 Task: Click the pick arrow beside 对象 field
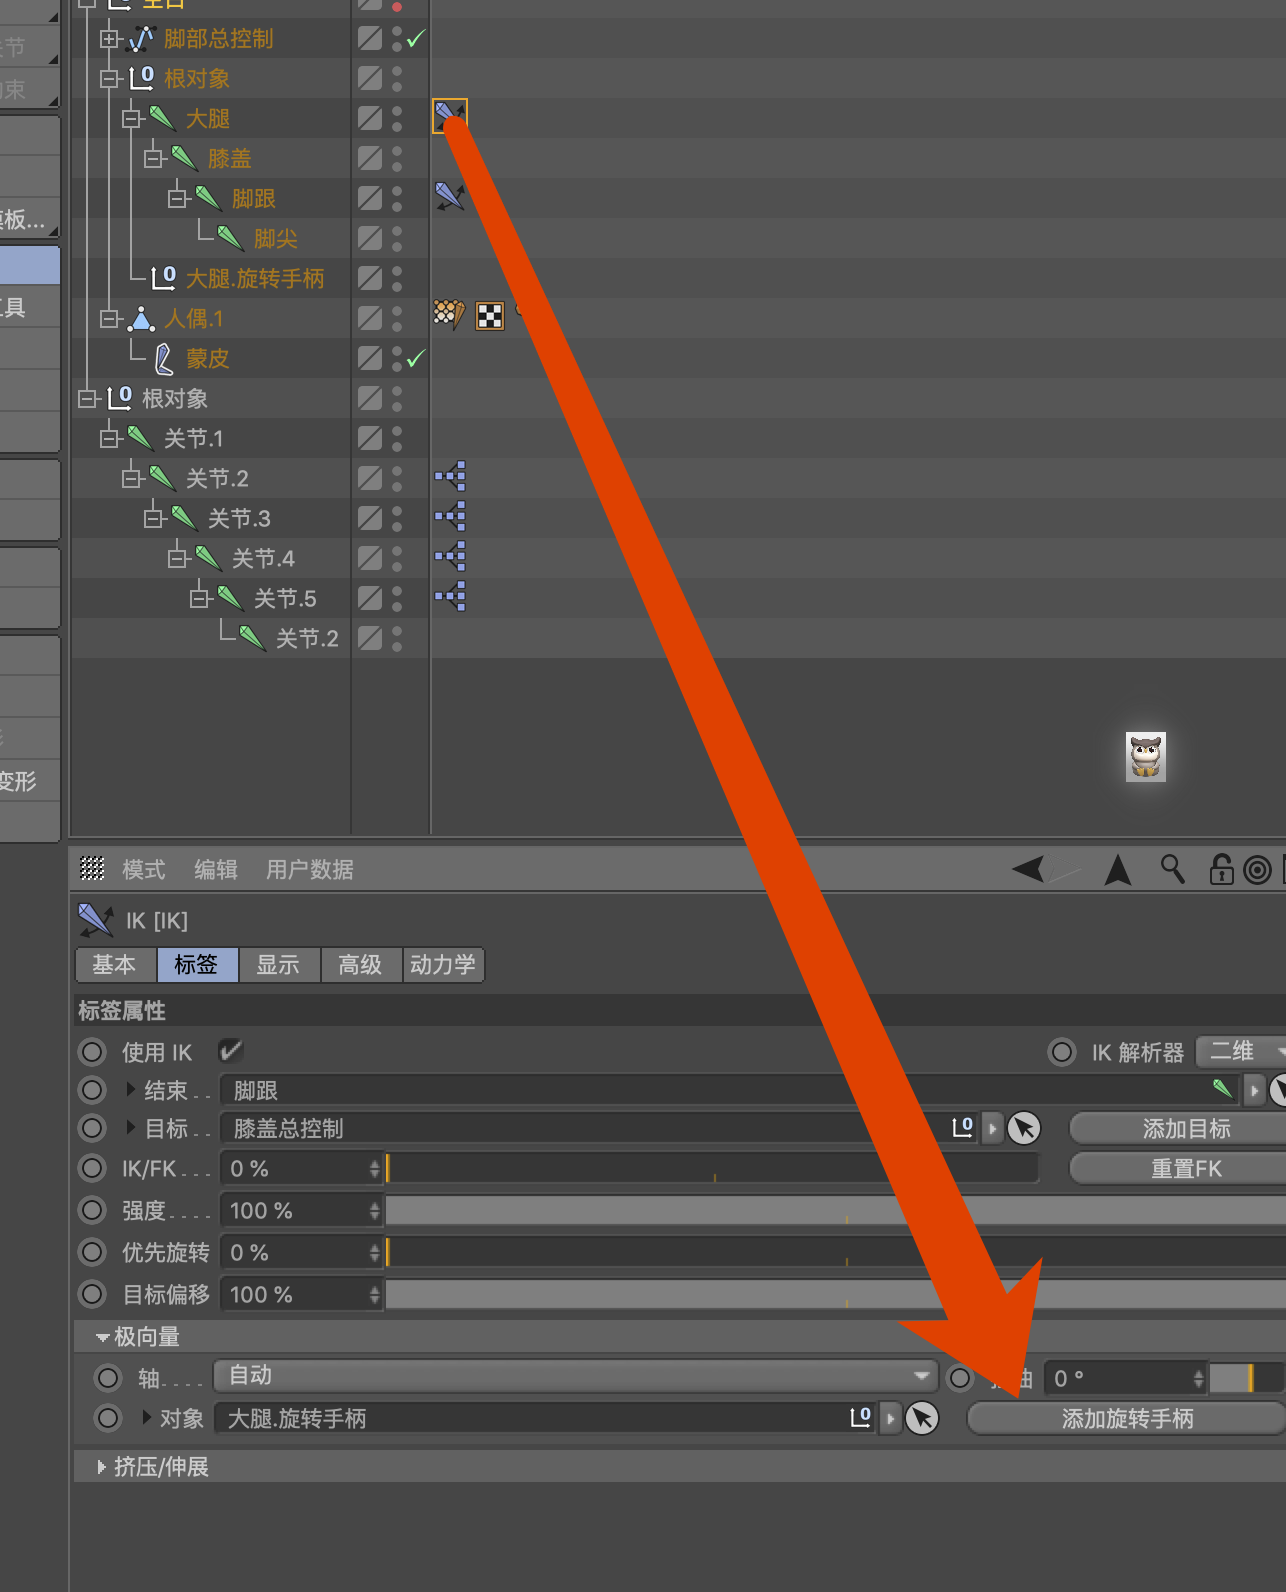[922, 1418]
